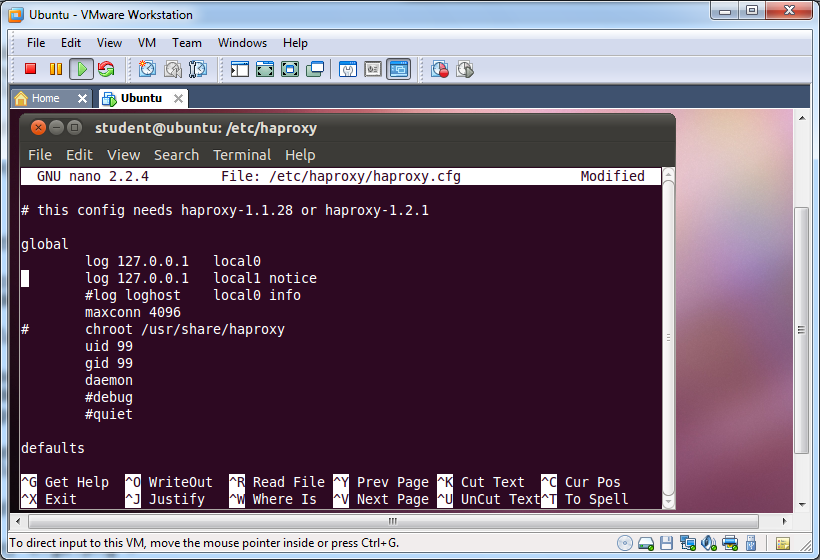Toggle the show sidebar toolbar icon

point(240,69)
